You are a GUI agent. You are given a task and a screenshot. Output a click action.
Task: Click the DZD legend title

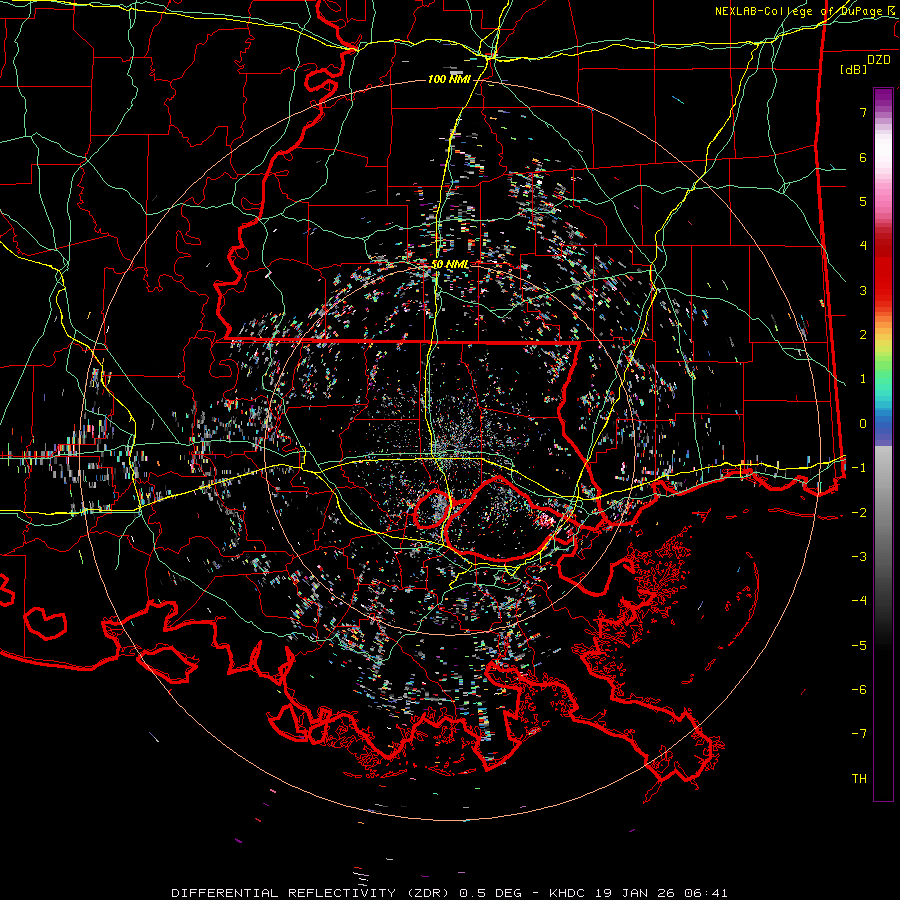pos(879,60)
